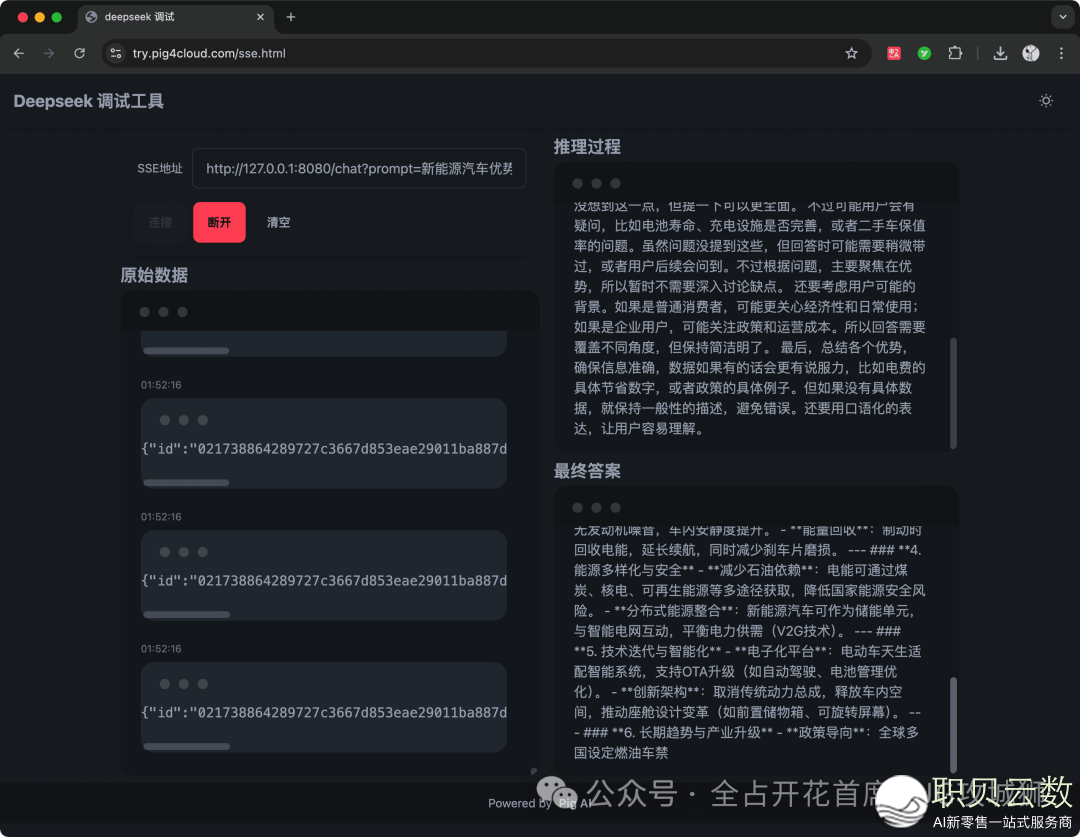
Task: Open Chrome three-dot menu
Action: coord(1061,53)
